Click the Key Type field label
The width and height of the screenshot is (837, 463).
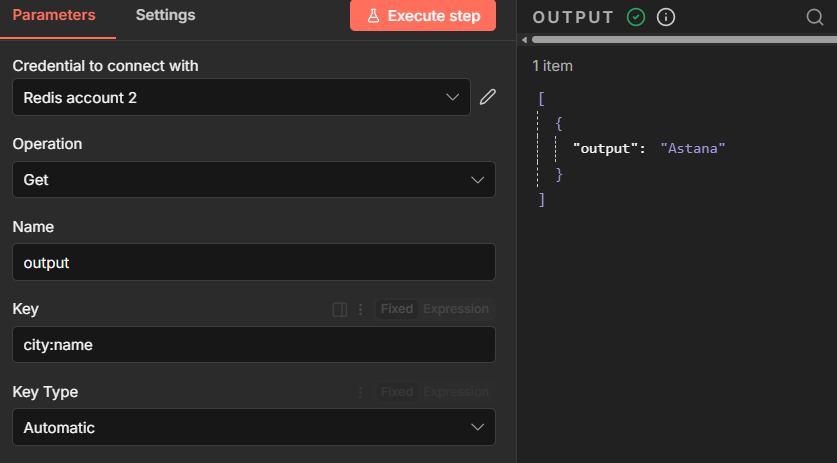45,392
